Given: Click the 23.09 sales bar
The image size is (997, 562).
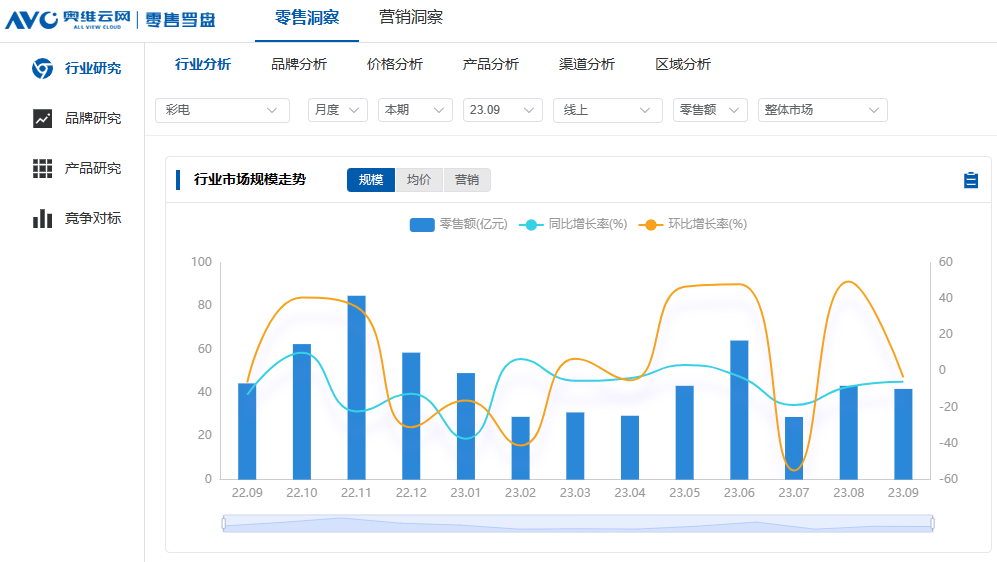Looking at the screenshot, I should pyautogui.click(x=904, y=434).
